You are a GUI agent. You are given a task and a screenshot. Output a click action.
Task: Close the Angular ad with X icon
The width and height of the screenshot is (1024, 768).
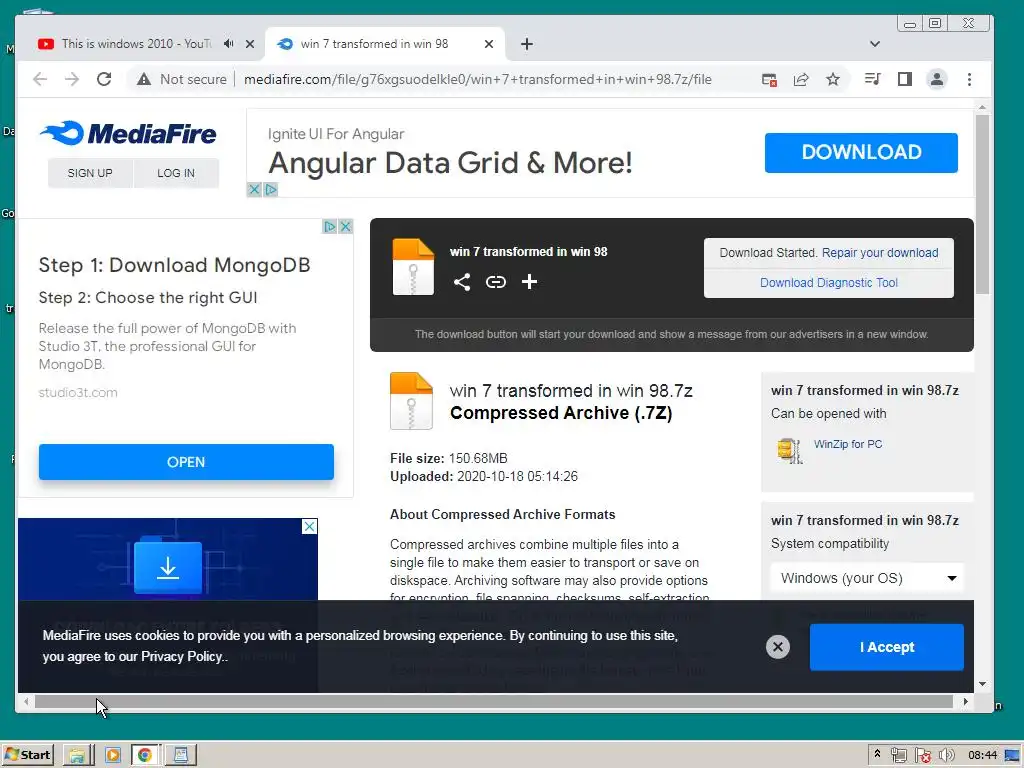coord(254,189)
